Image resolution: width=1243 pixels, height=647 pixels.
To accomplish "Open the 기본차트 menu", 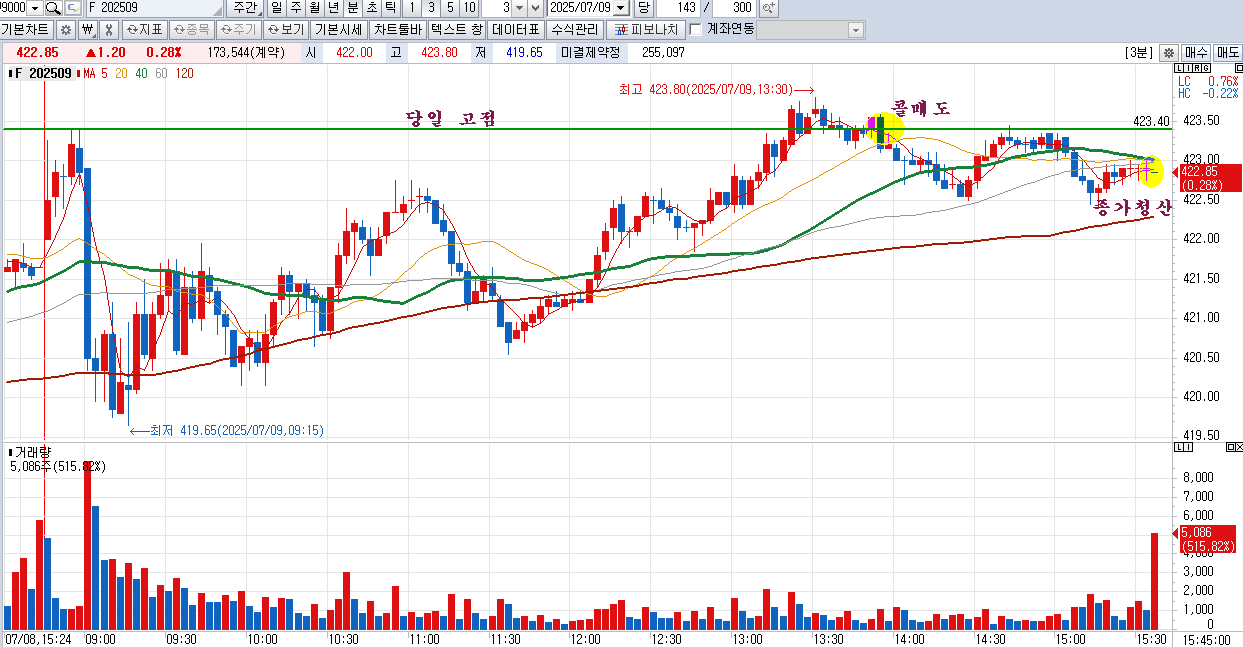I will [27, 30].
